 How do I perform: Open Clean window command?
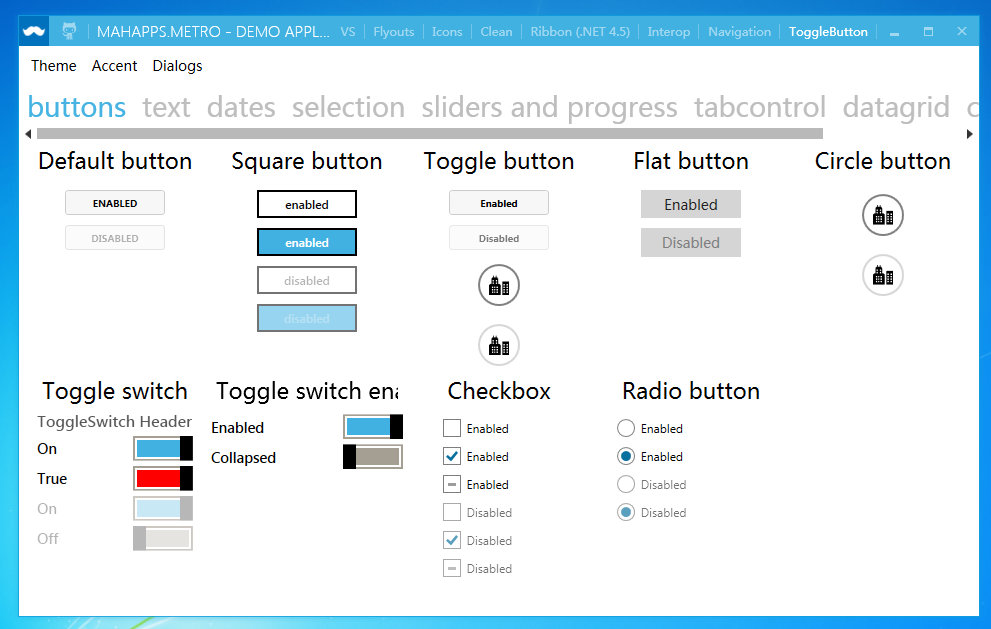(496, 32)
